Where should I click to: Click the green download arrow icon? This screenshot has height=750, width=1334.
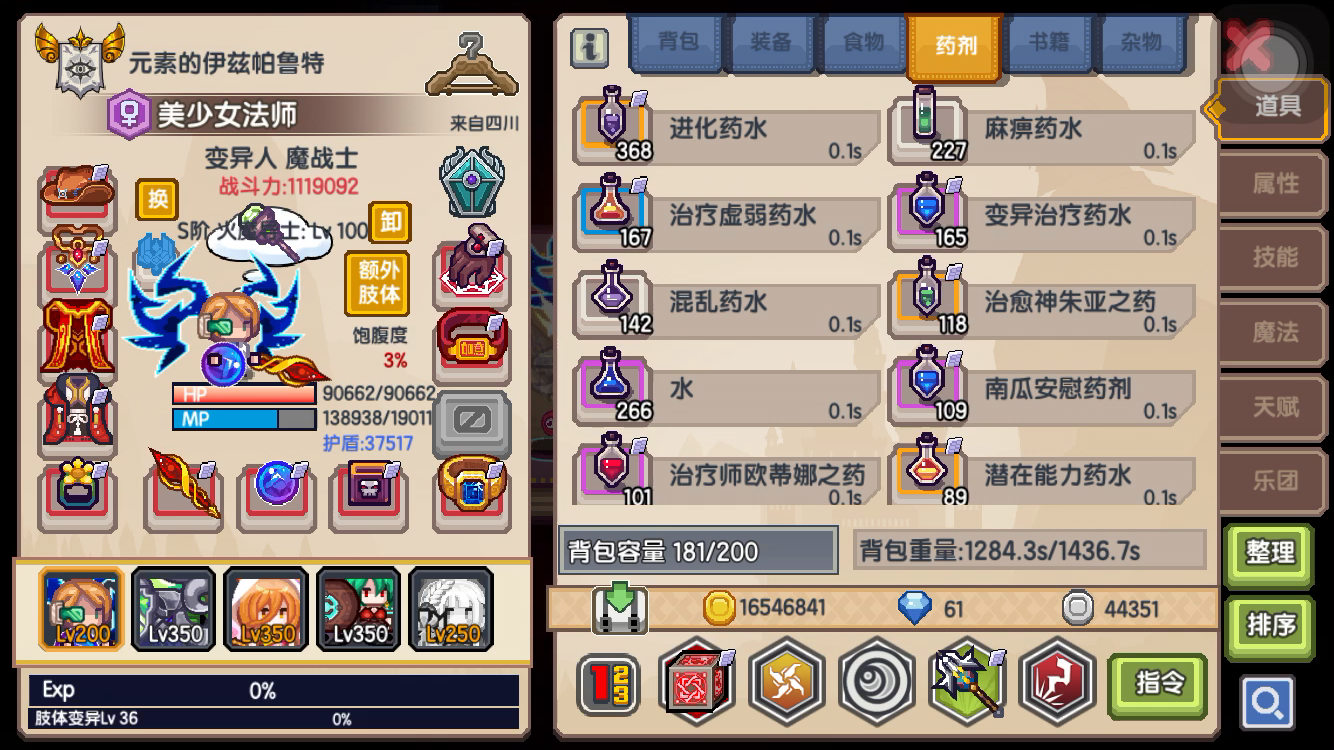pos(620,608)
